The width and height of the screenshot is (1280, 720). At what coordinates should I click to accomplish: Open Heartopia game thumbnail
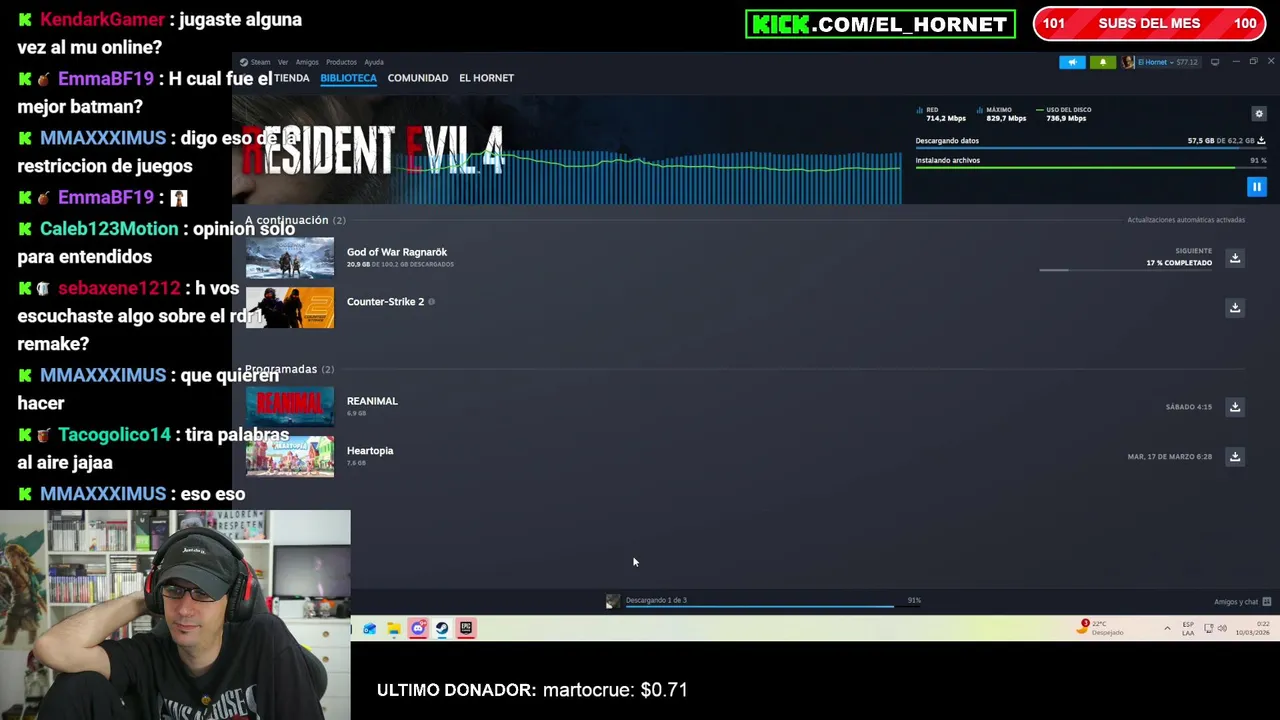coord(290,456)
